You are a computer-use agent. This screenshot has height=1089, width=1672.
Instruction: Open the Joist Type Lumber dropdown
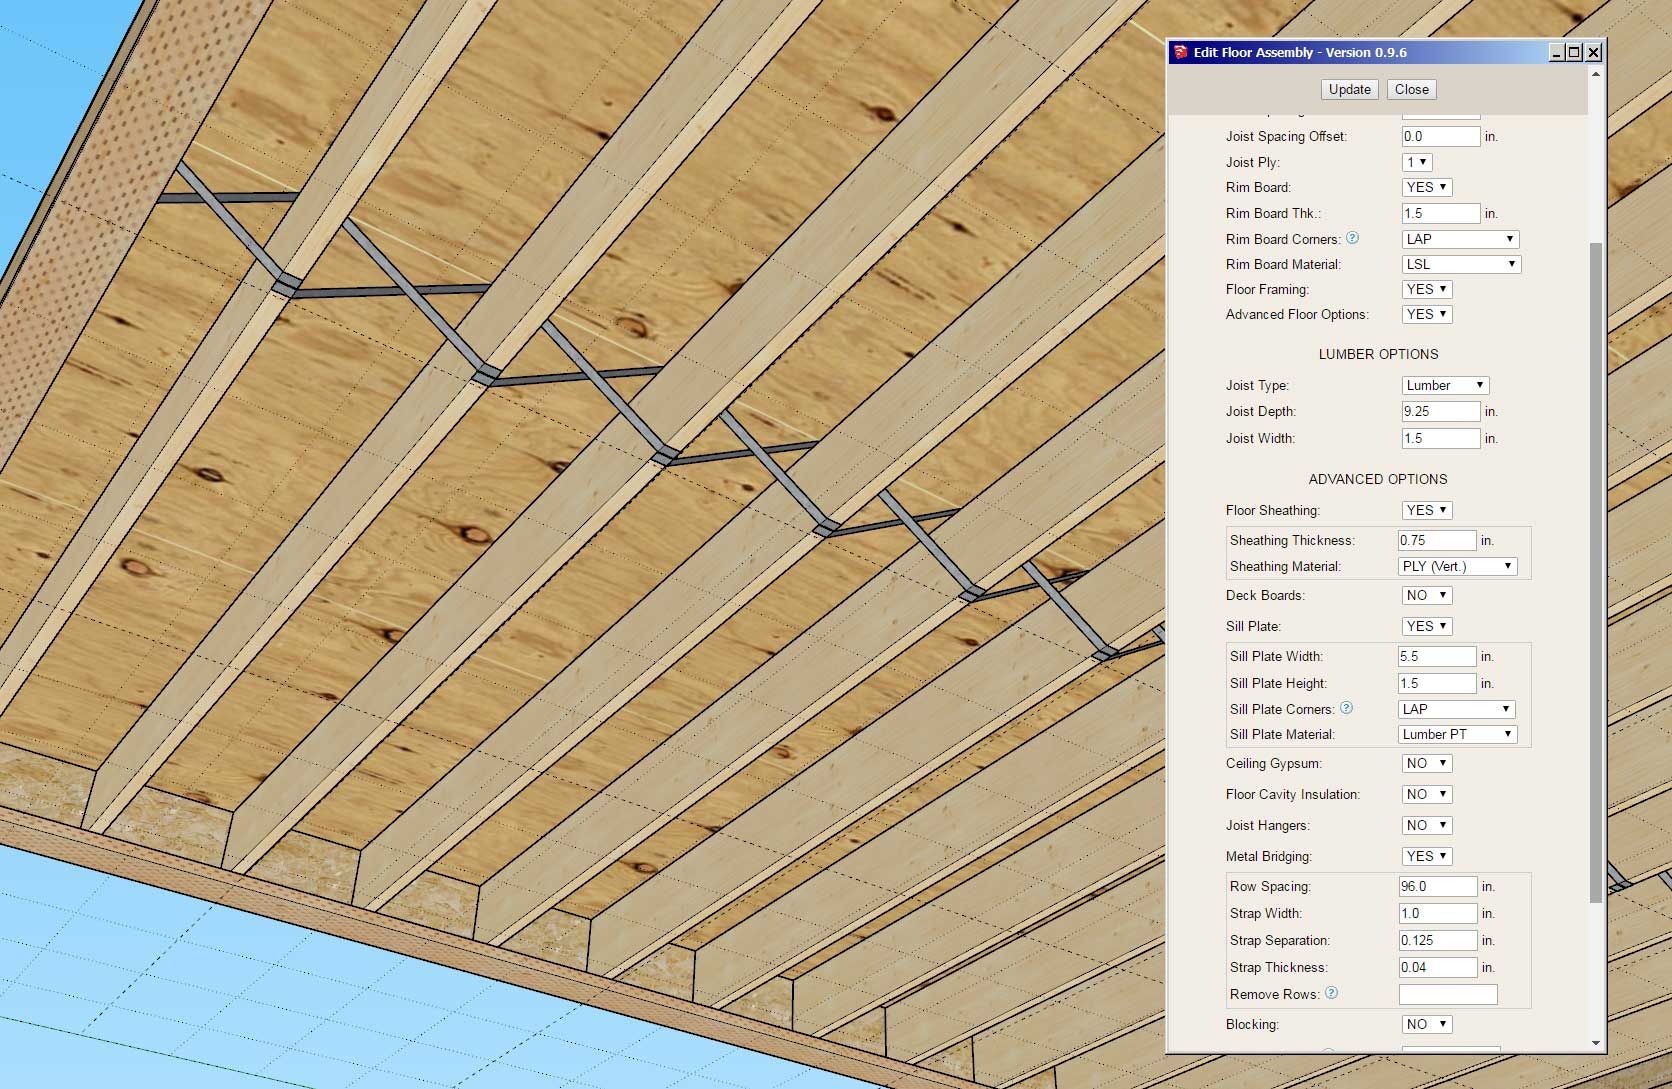click(1445, 385)
